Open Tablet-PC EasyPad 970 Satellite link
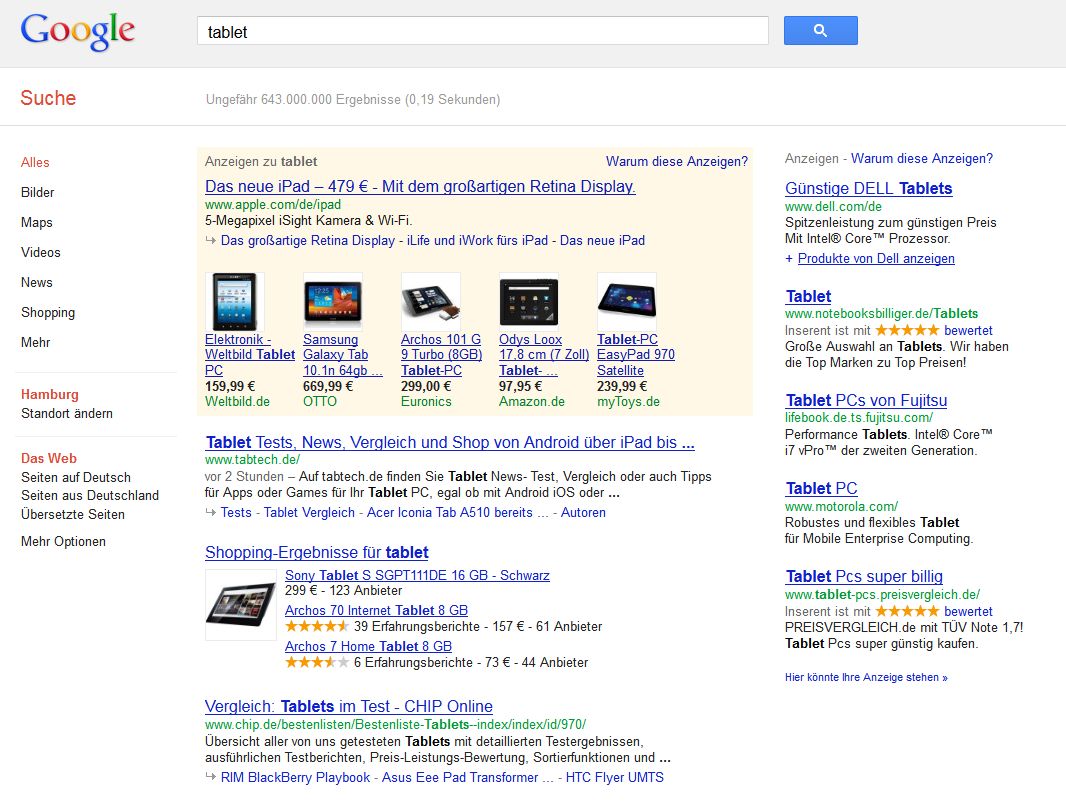Image resolution: width=1066 pixels, height=802 pixels. (636, 355)
